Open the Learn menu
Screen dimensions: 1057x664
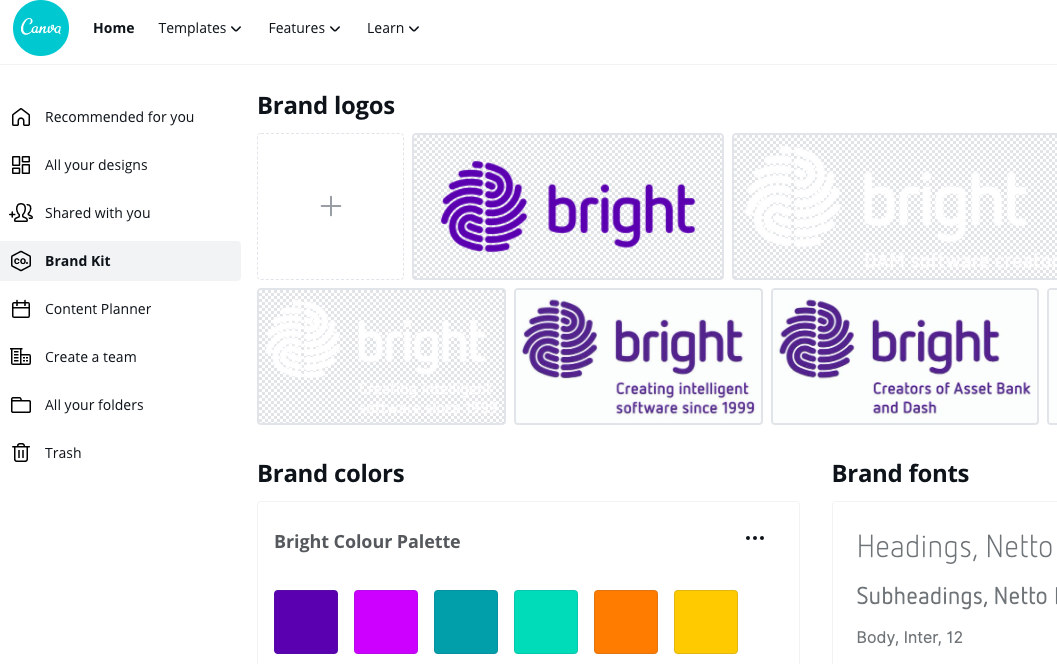point(393,28)
